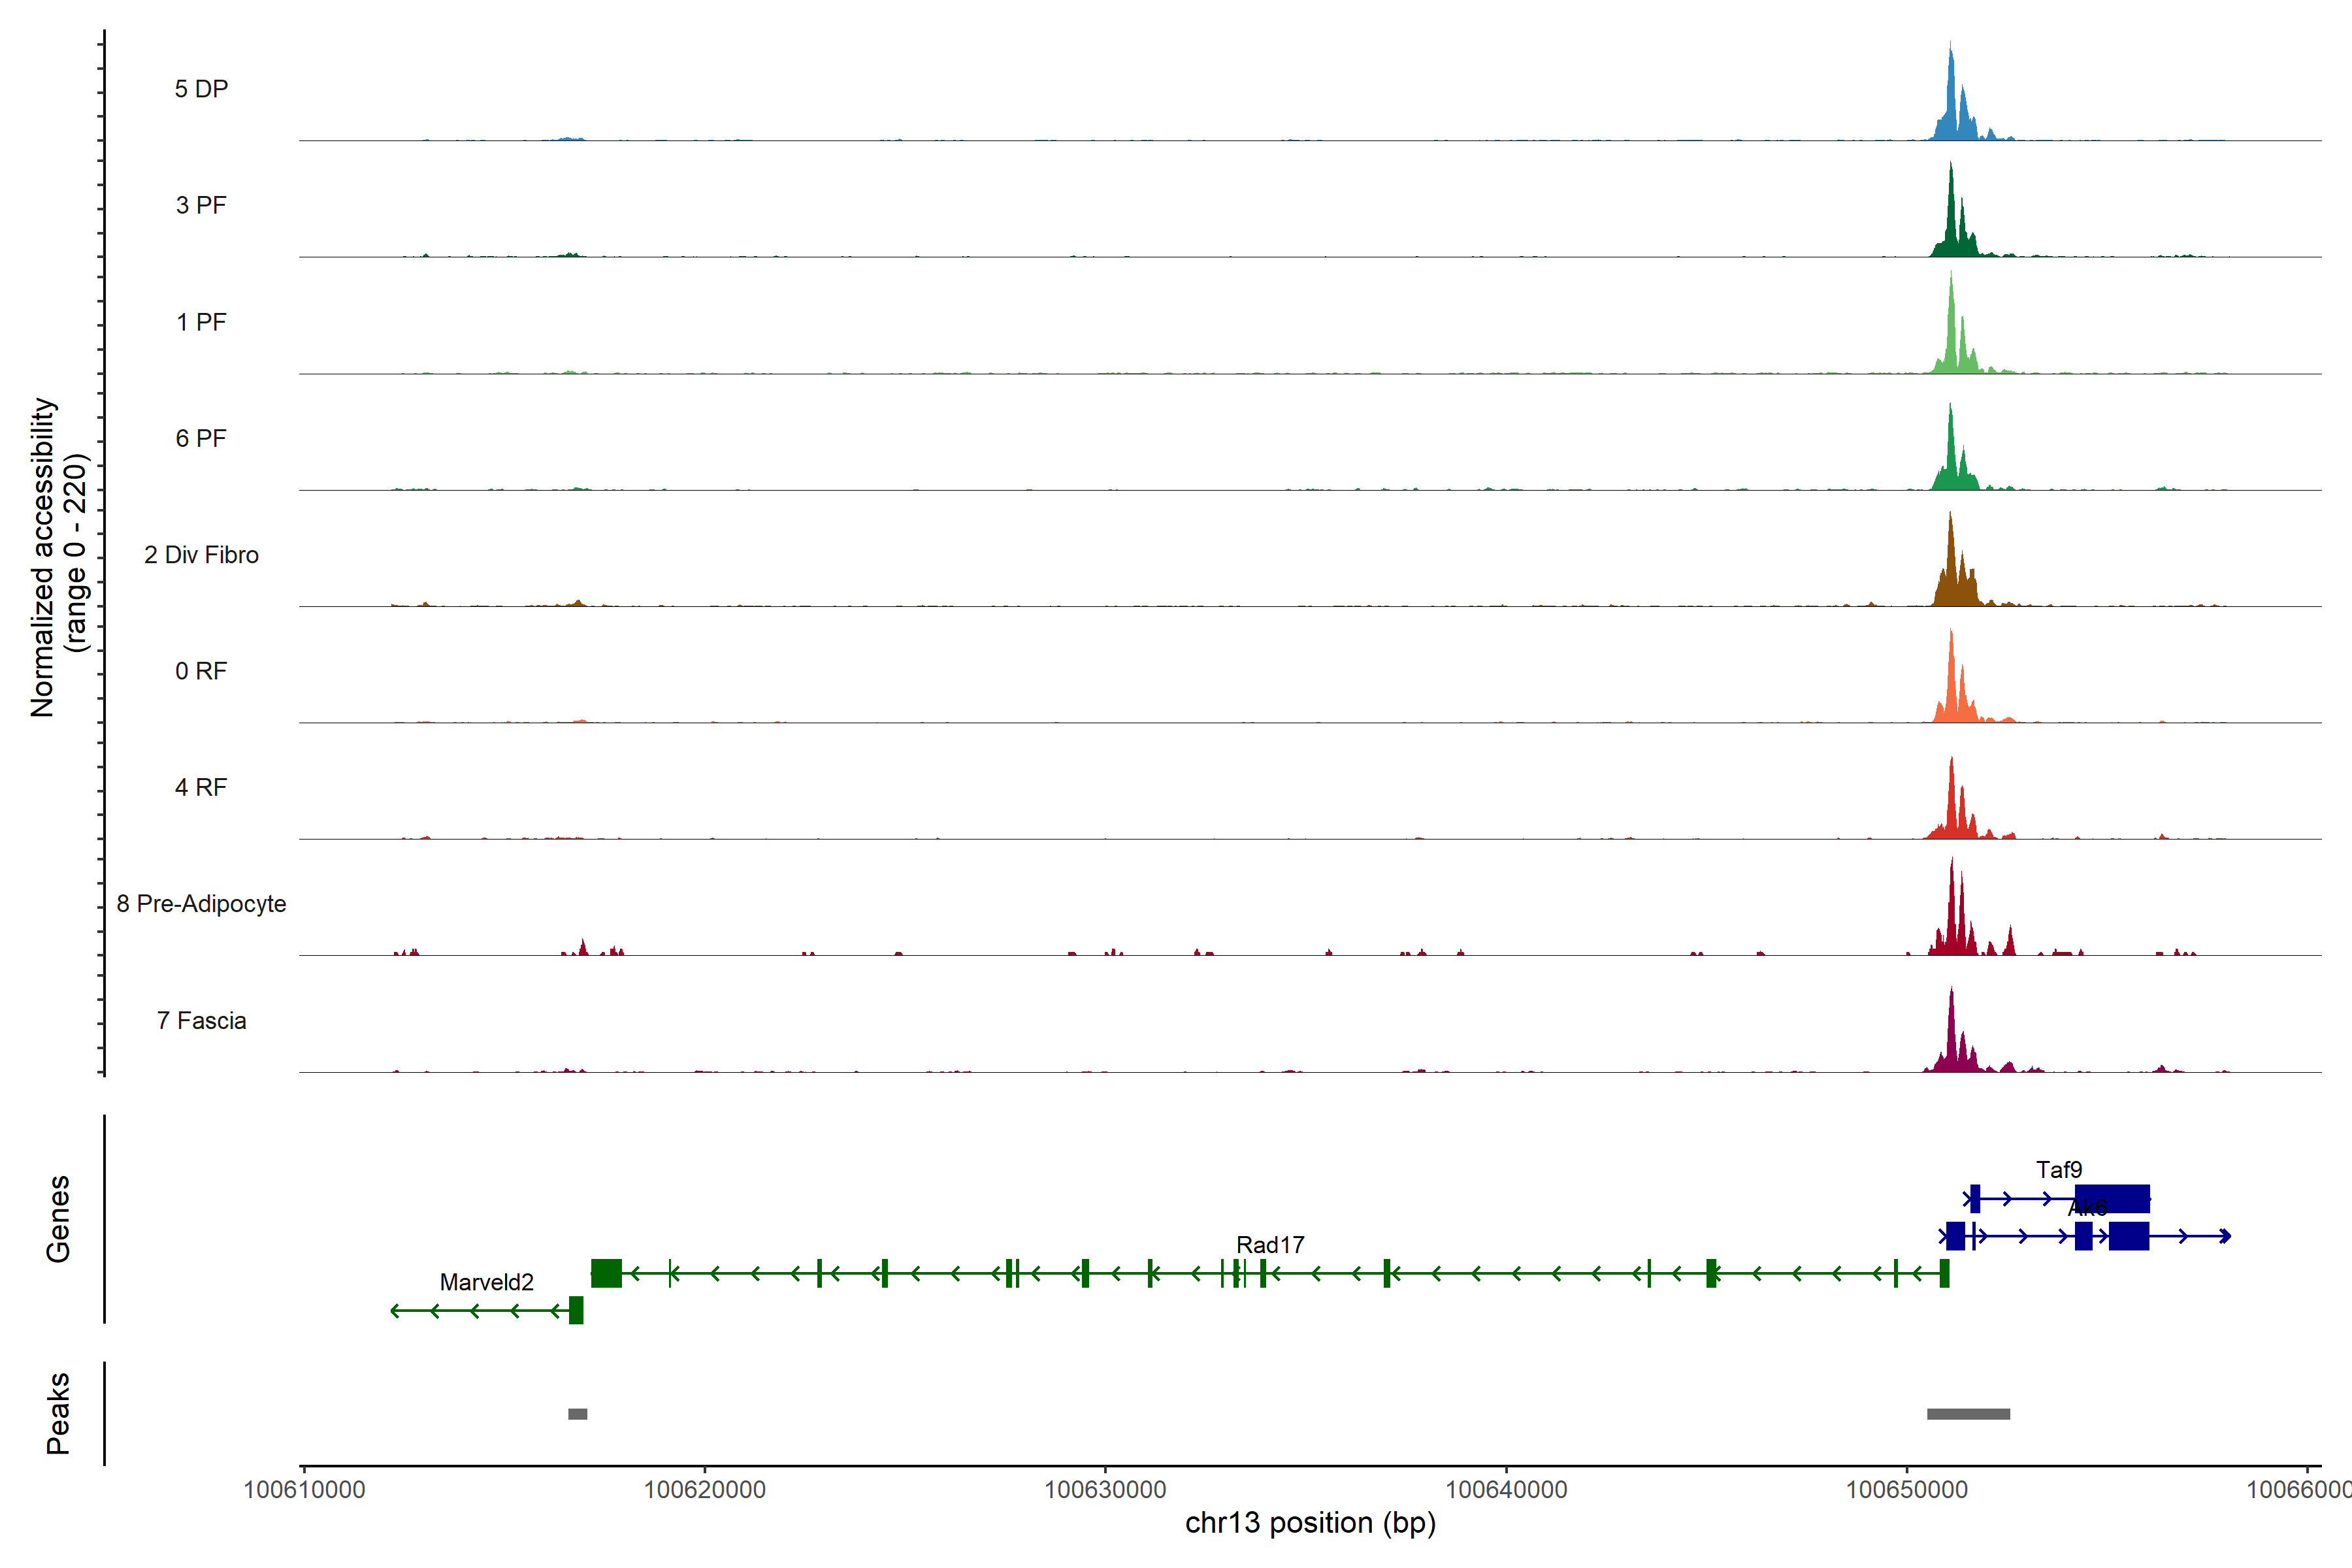Click the 2 Div Fibro track label

coord(201,555)
